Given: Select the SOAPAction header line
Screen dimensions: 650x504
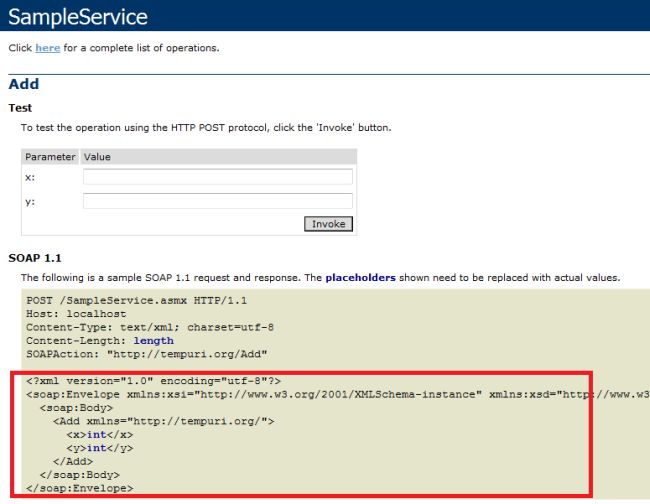Looking at the screenshot, I should click(x=147, y=354).
